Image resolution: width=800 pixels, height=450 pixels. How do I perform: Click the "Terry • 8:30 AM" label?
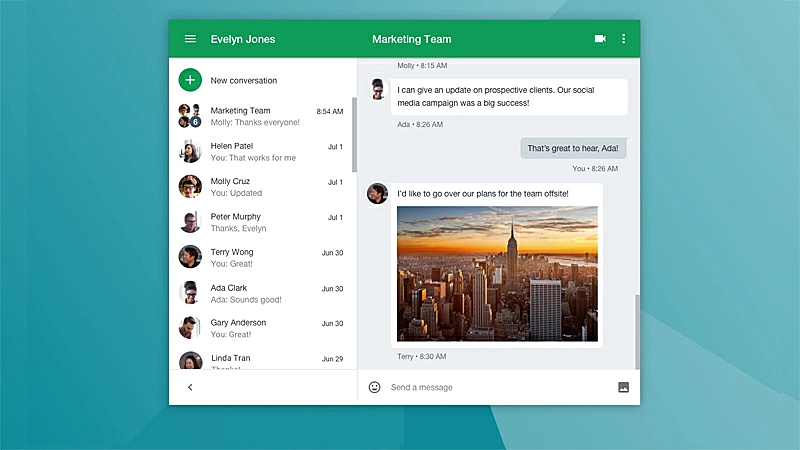click(421, 357)
